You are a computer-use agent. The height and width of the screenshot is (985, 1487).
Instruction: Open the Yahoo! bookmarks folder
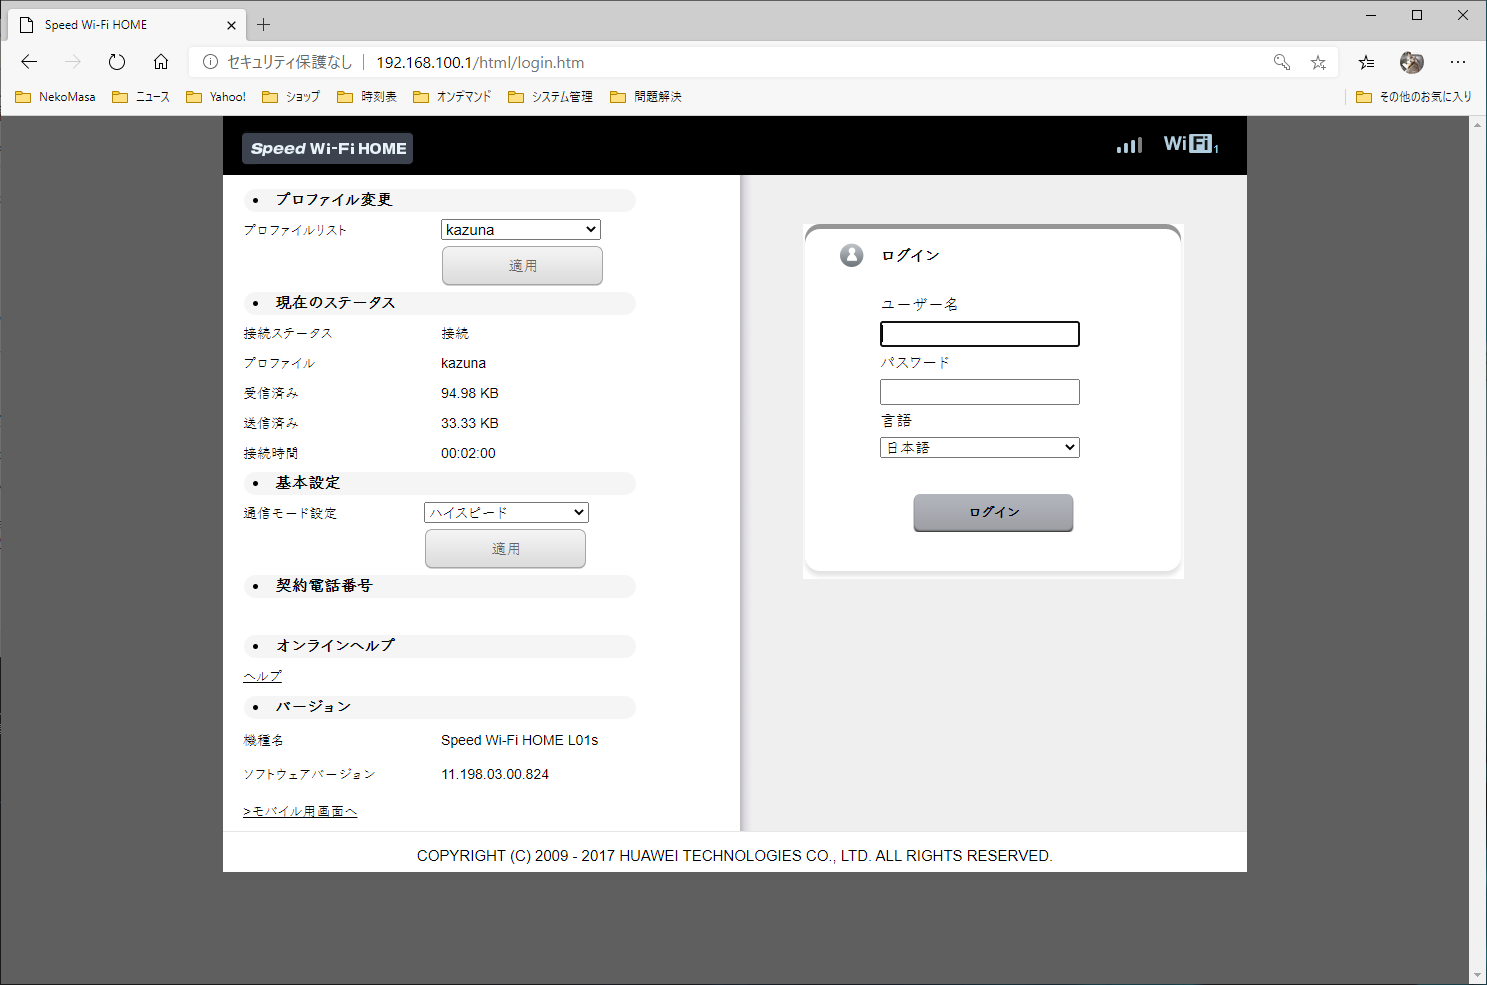[216, 97]
